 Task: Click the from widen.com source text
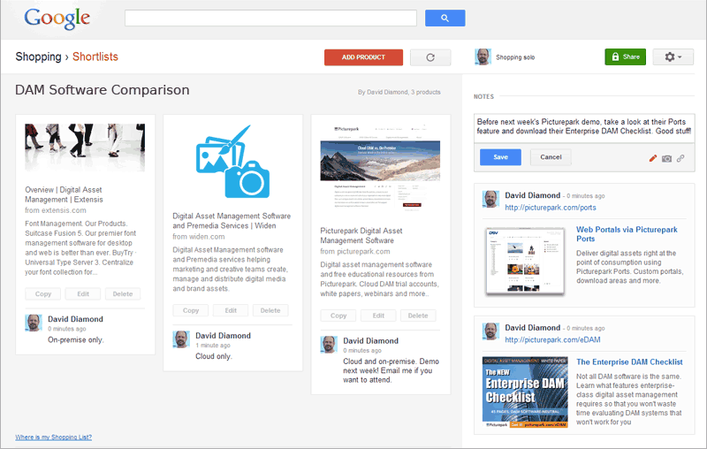point(198,237)
